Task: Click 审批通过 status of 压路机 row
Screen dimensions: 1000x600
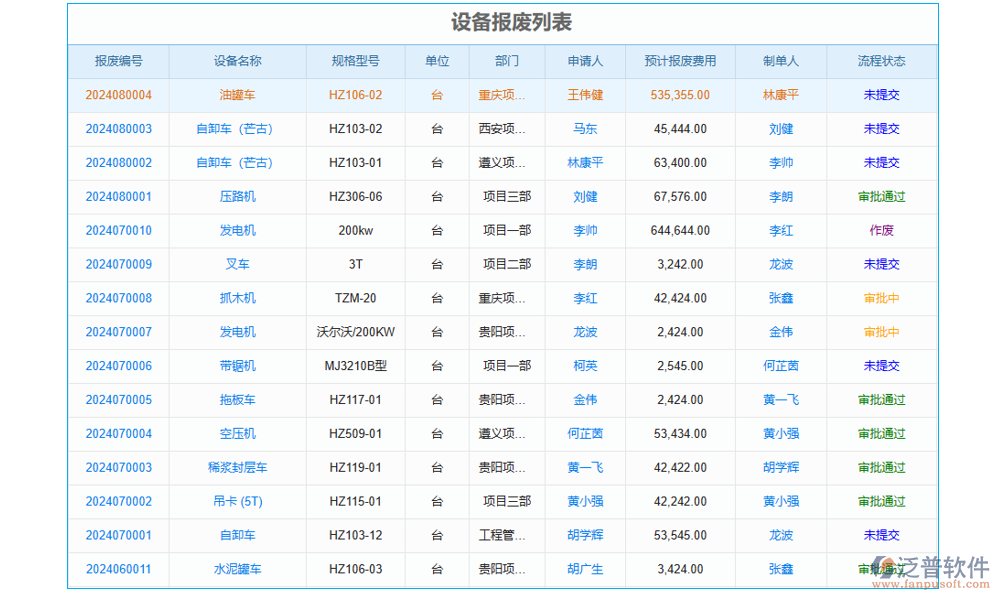Action: (881, 196)
